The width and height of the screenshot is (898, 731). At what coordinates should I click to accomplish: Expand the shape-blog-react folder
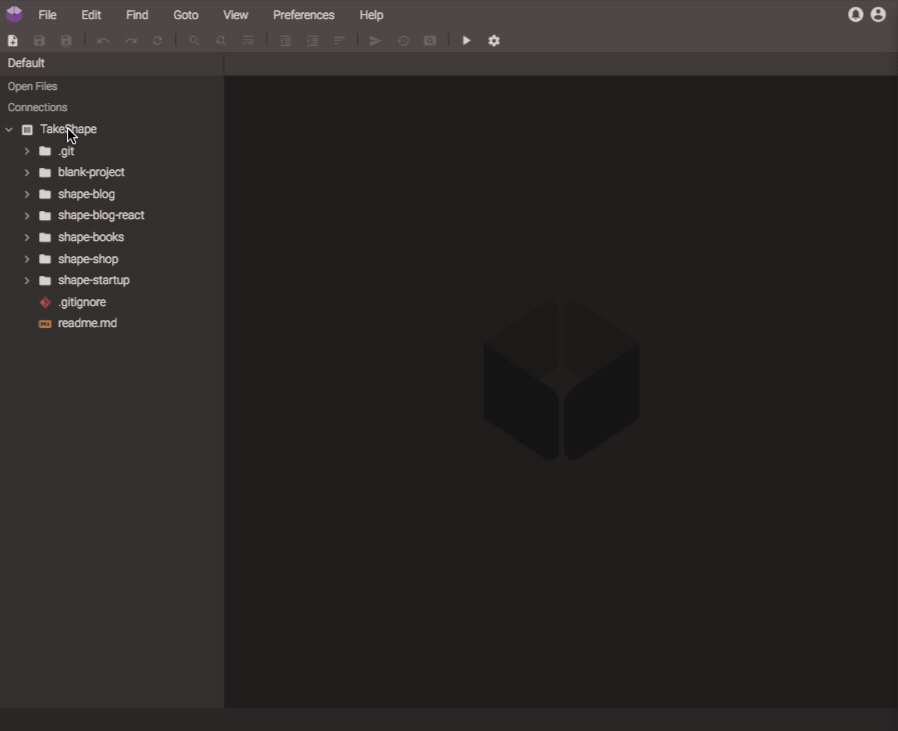[x=27, y=215]
